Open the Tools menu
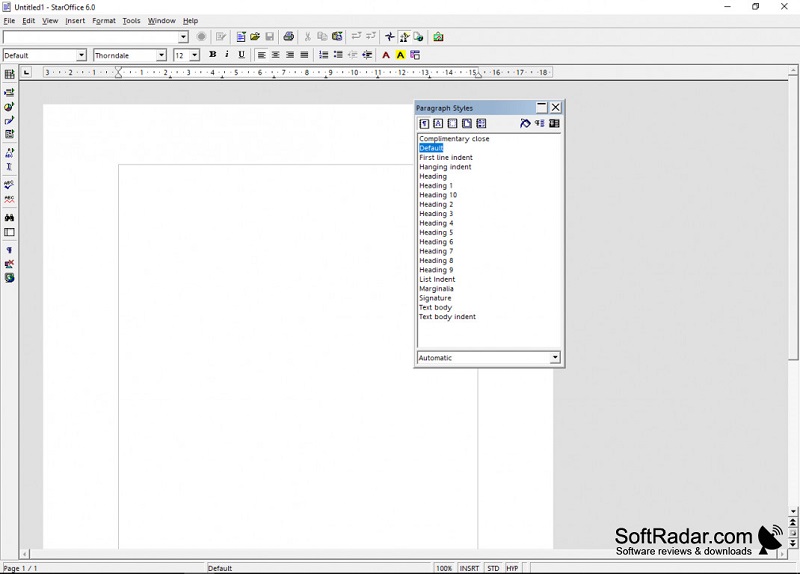 point(131,21)
